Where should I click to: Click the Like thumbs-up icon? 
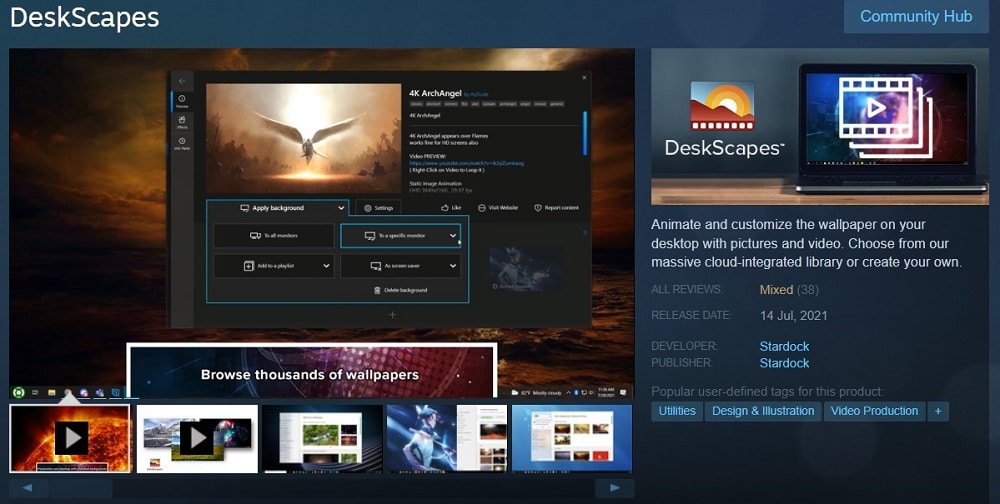[x=445, y=208]
